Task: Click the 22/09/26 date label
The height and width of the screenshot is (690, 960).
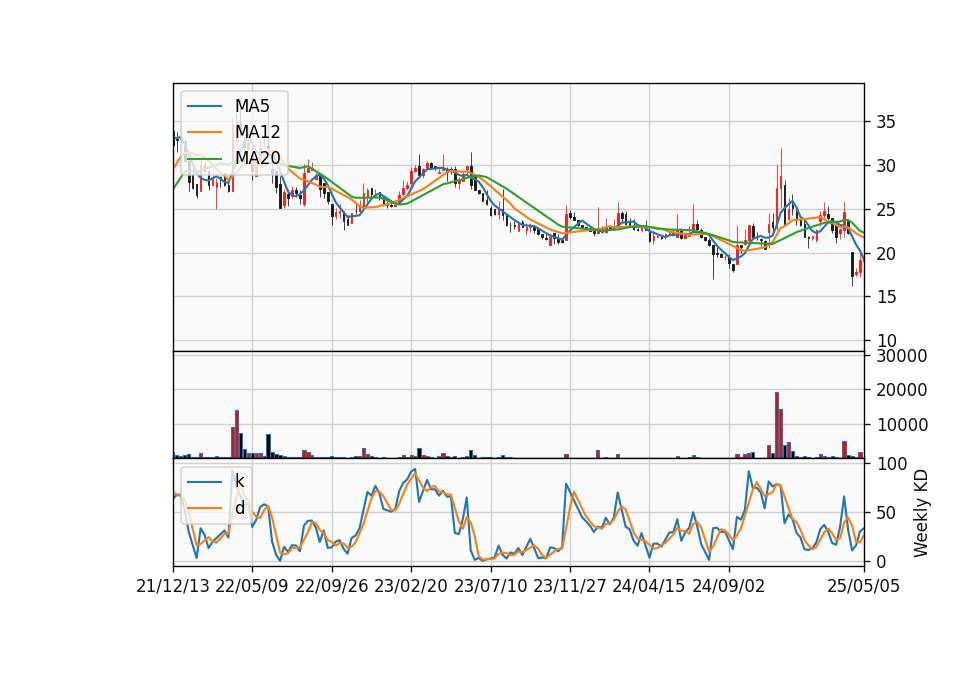Action: 332,586
